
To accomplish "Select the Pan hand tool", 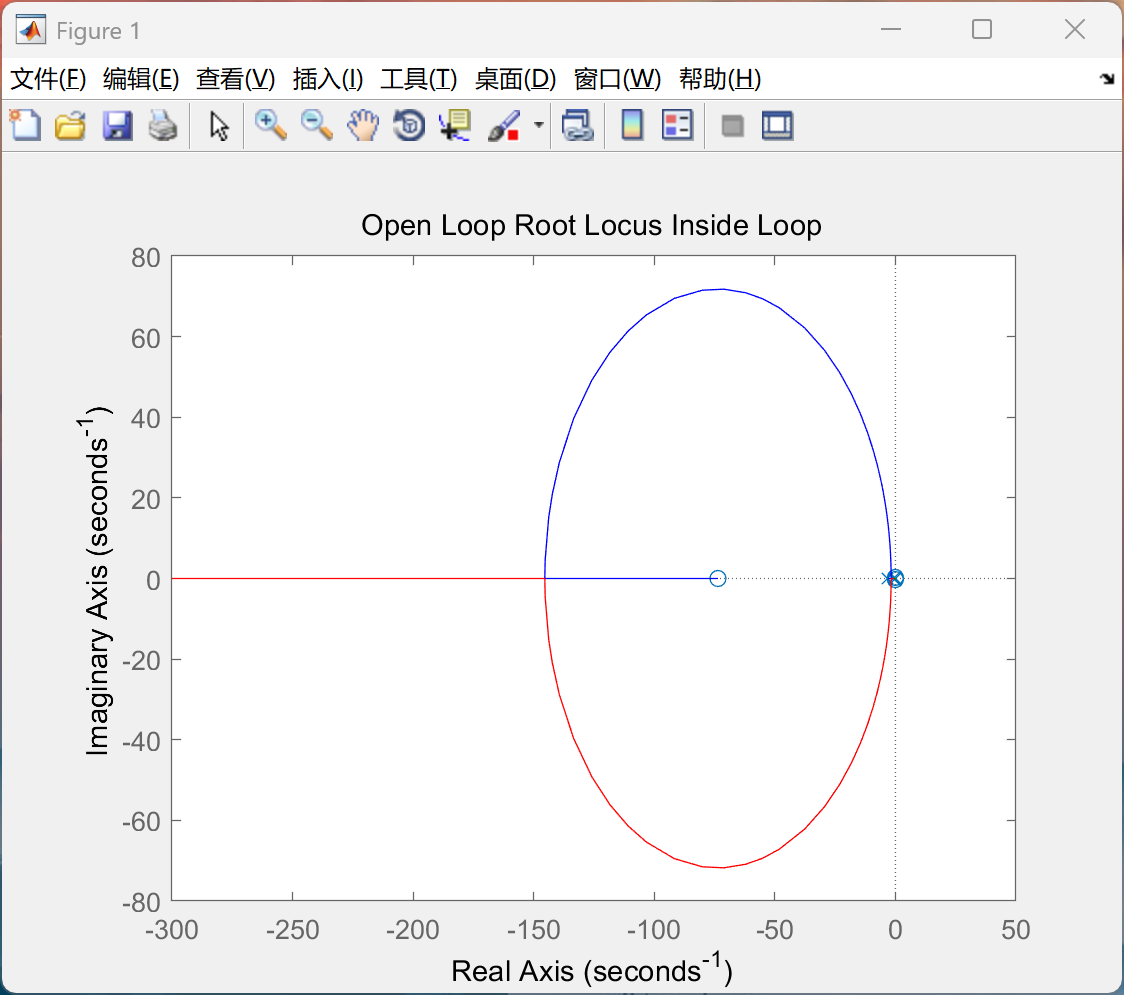I will pyautogui.click(x=363, y=125).
